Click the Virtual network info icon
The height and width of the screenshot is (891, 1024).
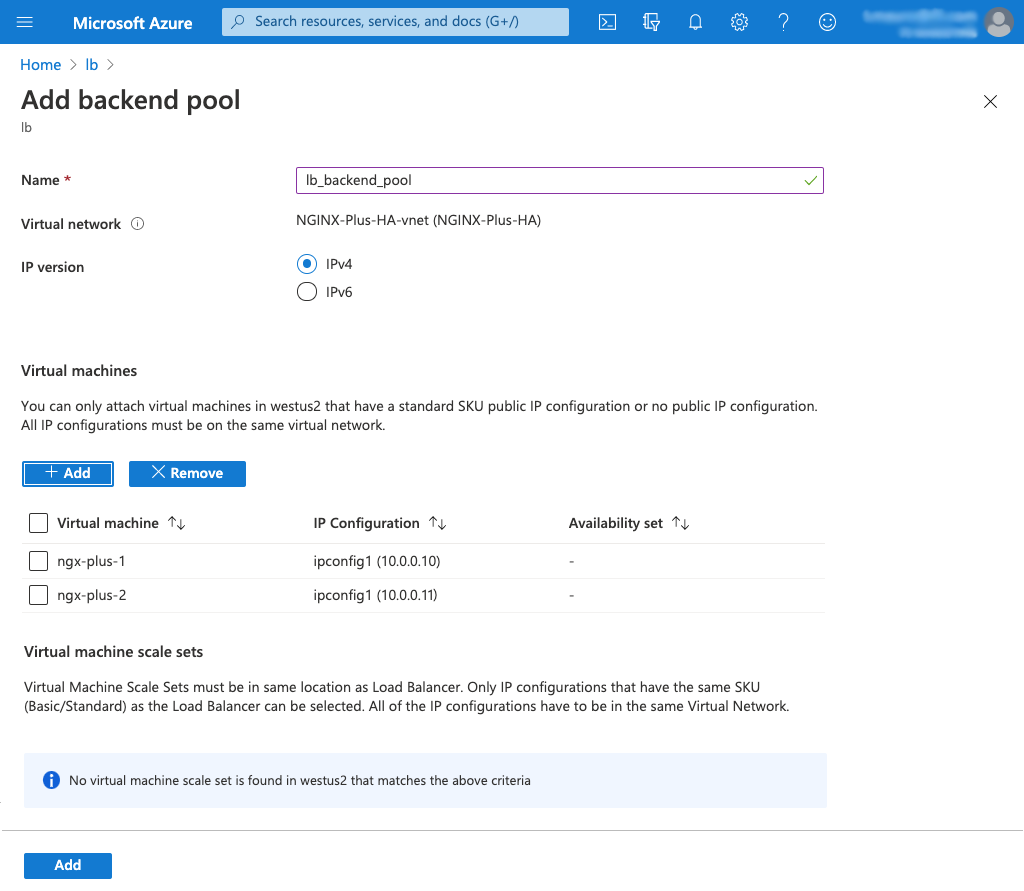click(x=138, y=224)
